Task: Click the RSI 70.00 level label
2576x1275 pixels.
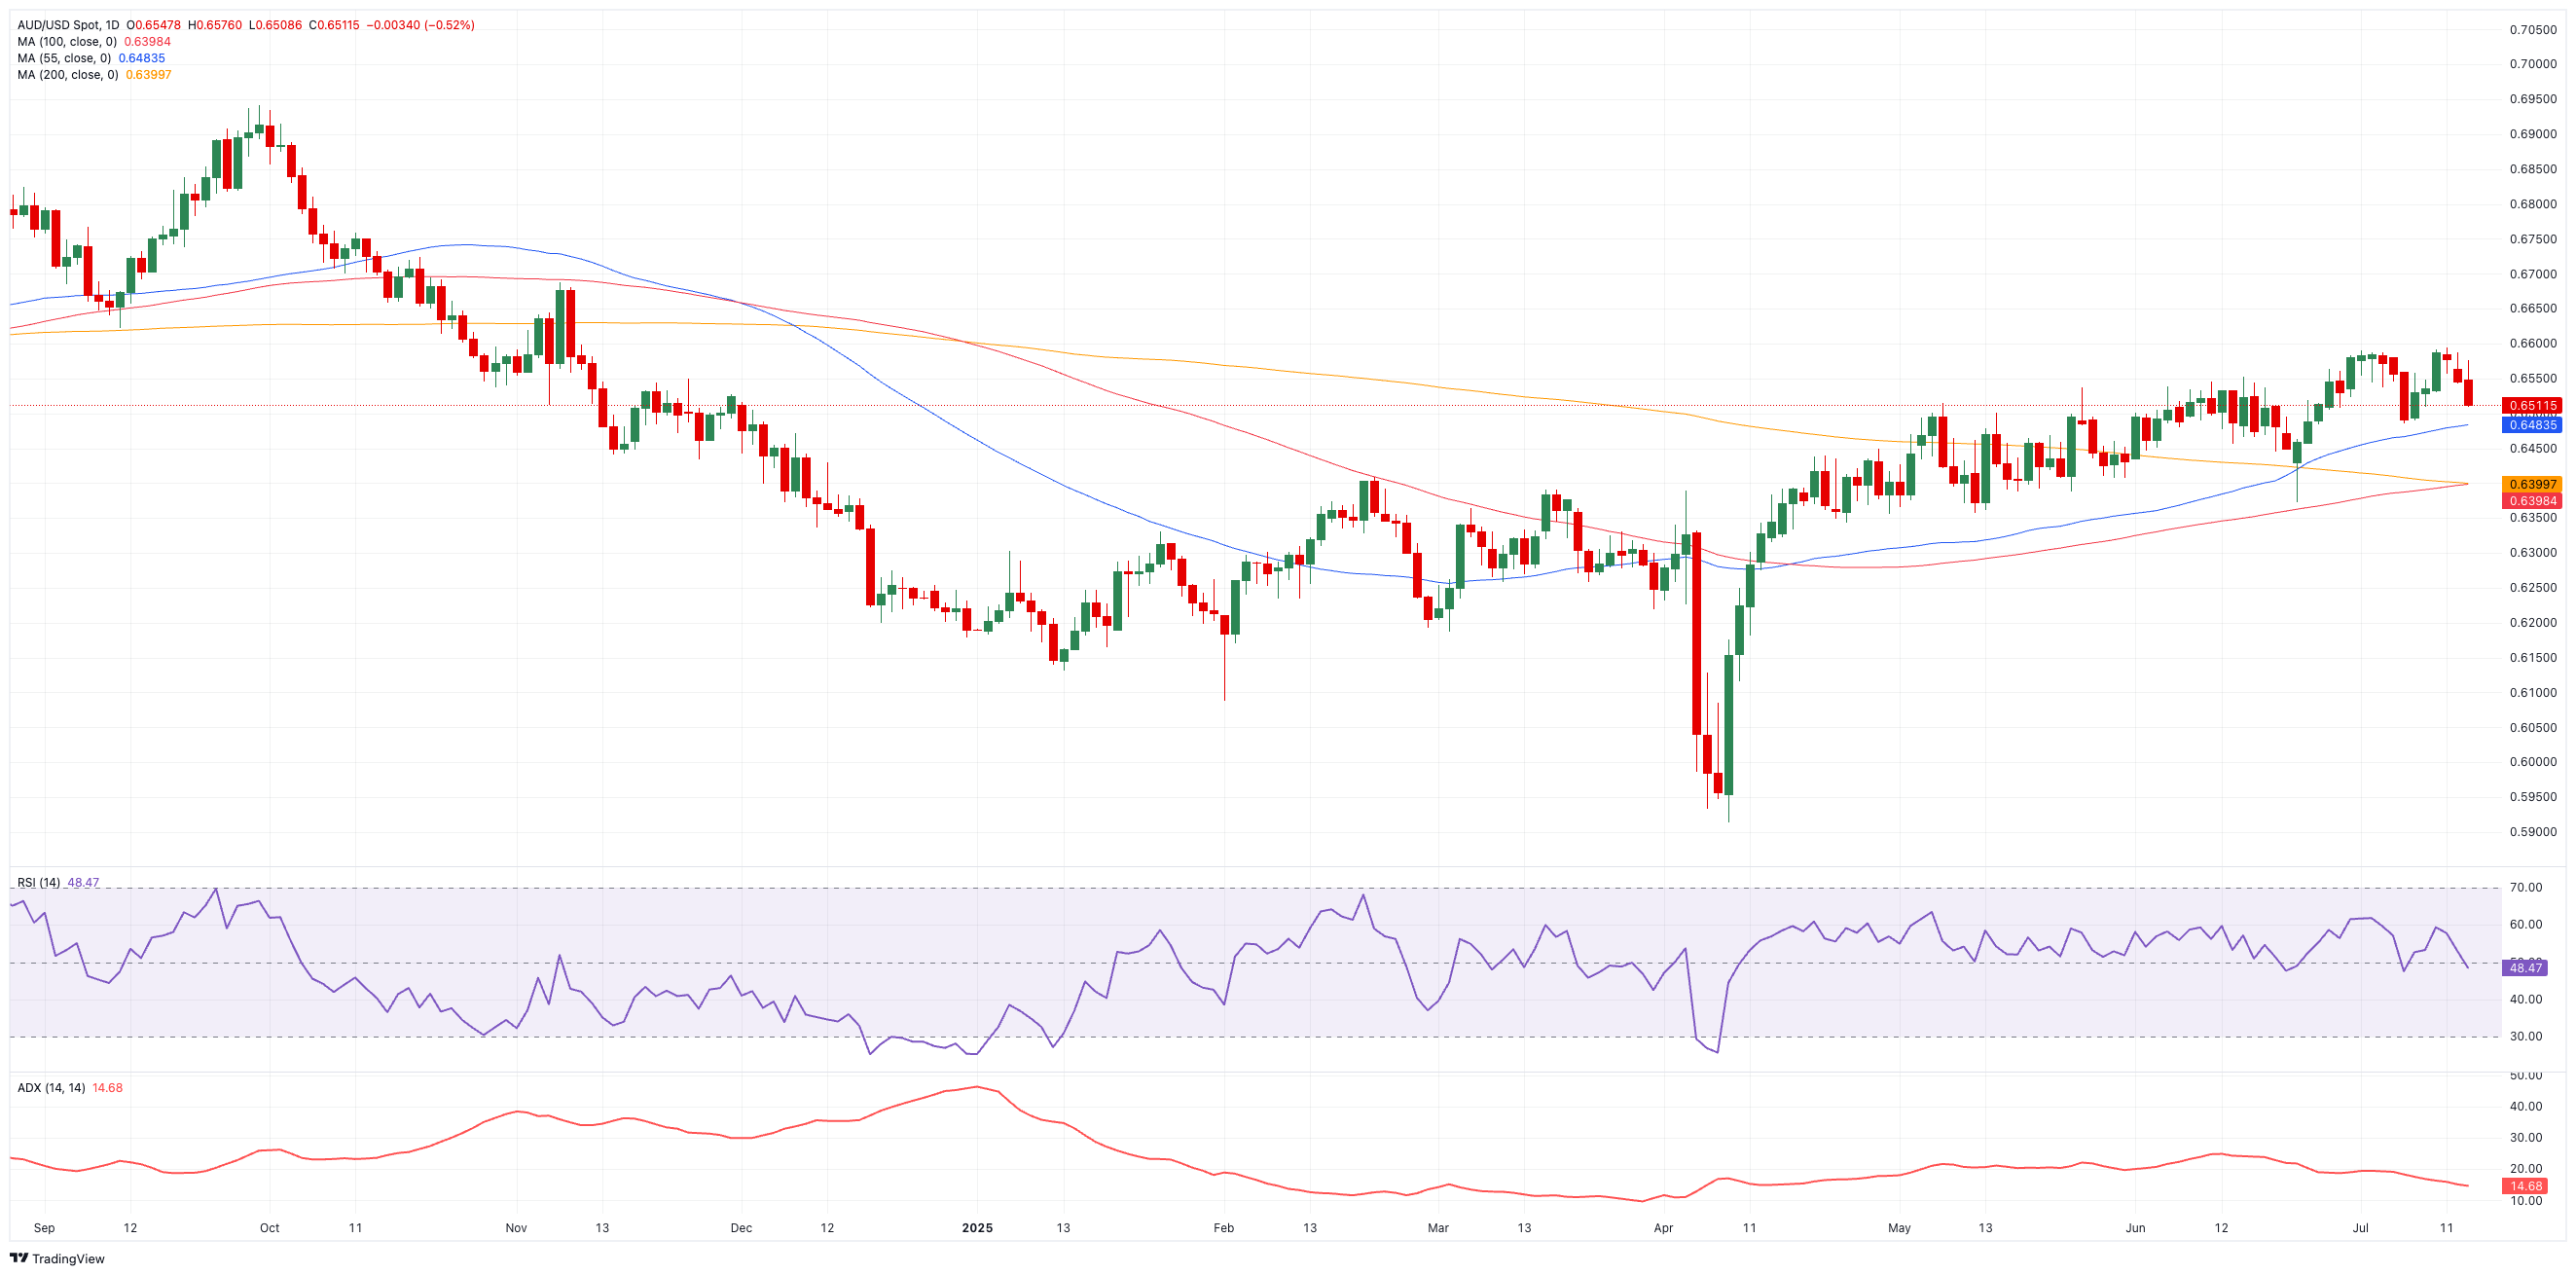Action: [2526, 888]
